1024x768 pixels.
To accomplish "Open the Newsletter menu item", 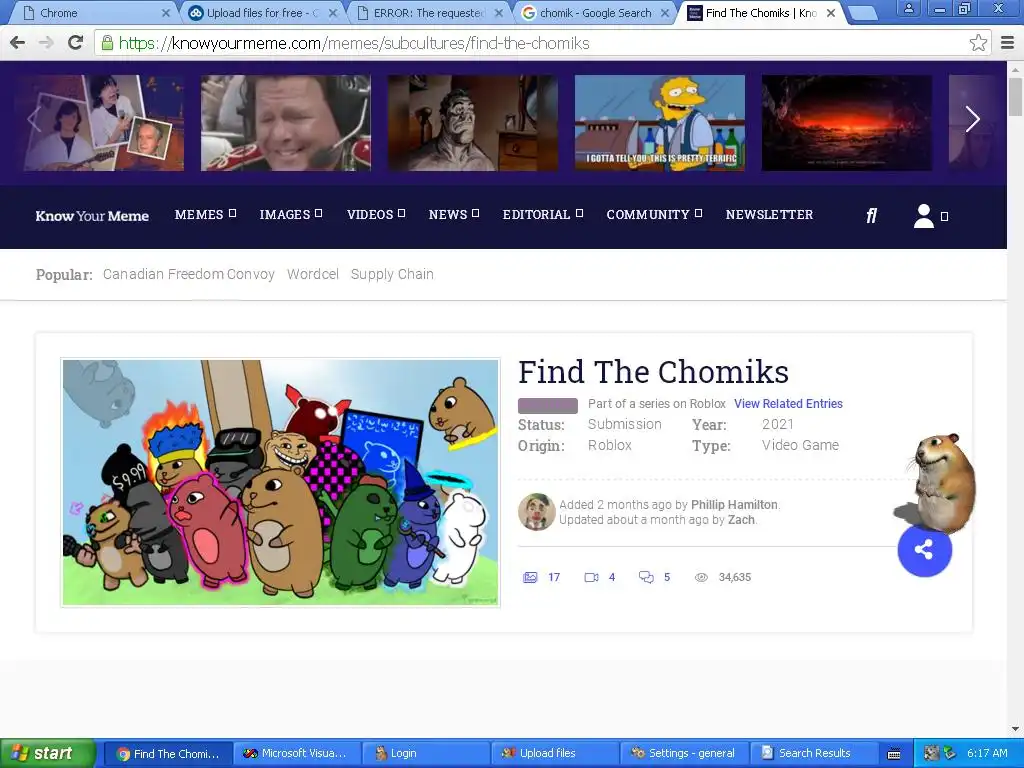I will (x=769, y=214).
